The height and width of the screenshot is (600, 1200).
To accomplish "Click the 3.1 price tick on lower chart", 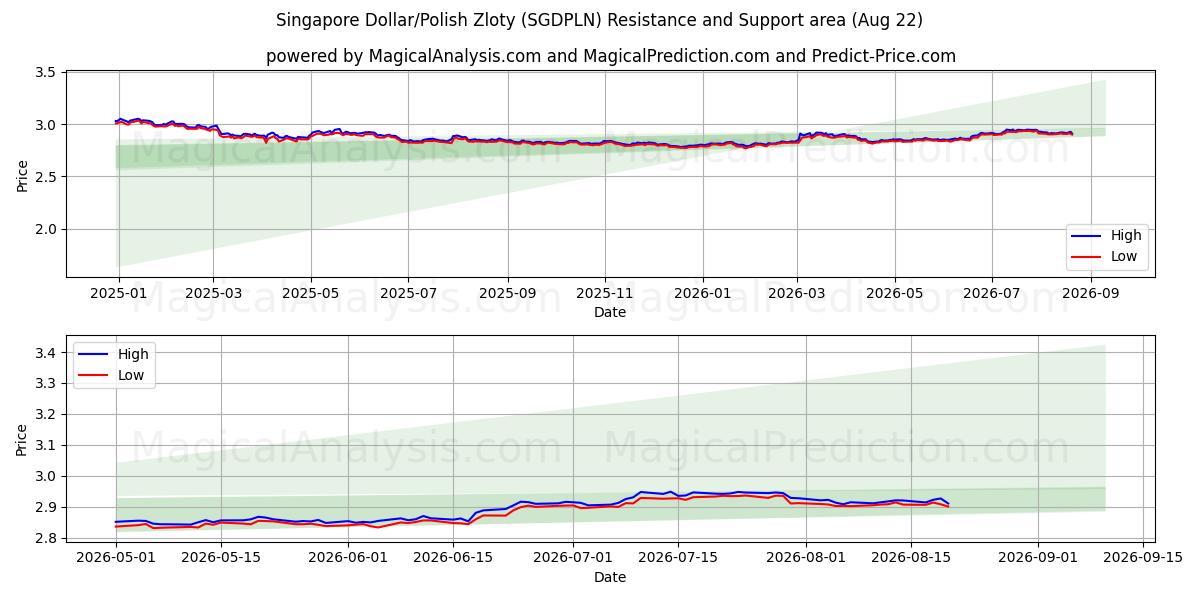I will (x=44, y=445).
